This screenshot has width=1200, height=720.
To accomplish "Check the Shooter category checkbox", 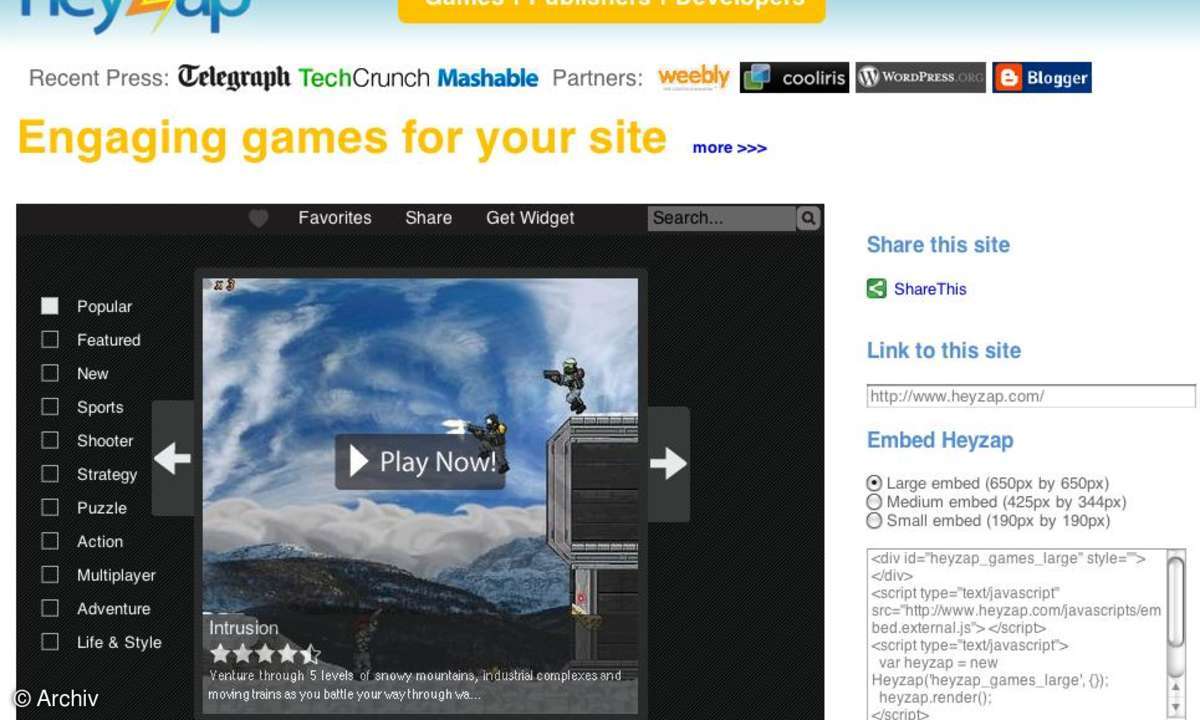I will coord(50,440).
